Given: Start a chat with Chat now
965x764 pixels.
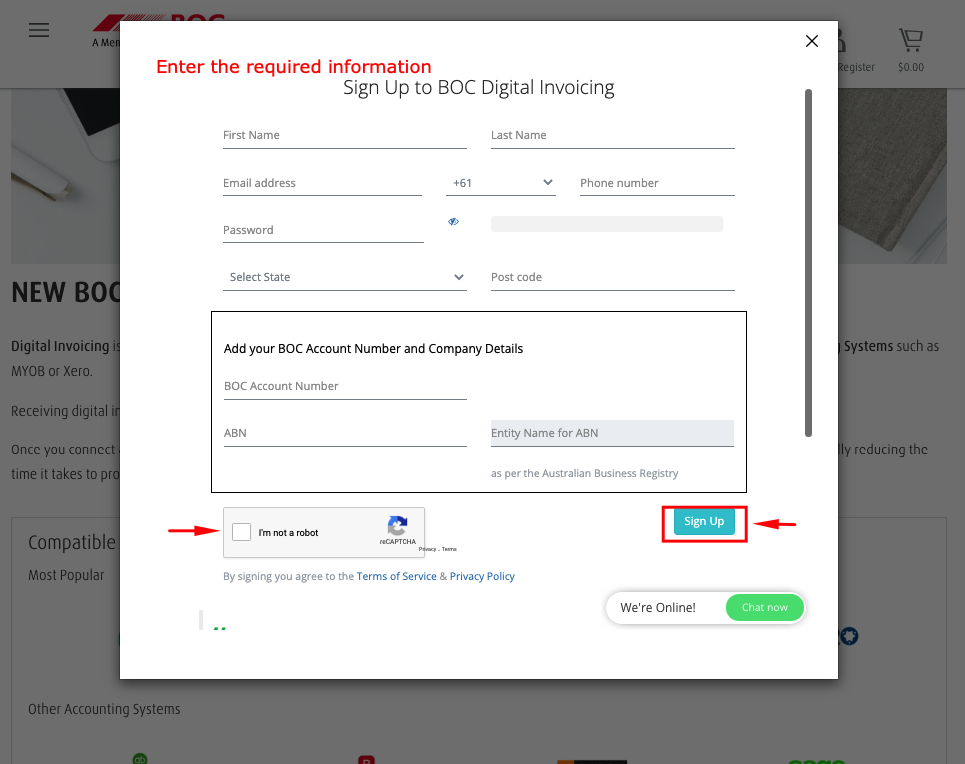Looking at the screenshot, I should coord(764,608).
